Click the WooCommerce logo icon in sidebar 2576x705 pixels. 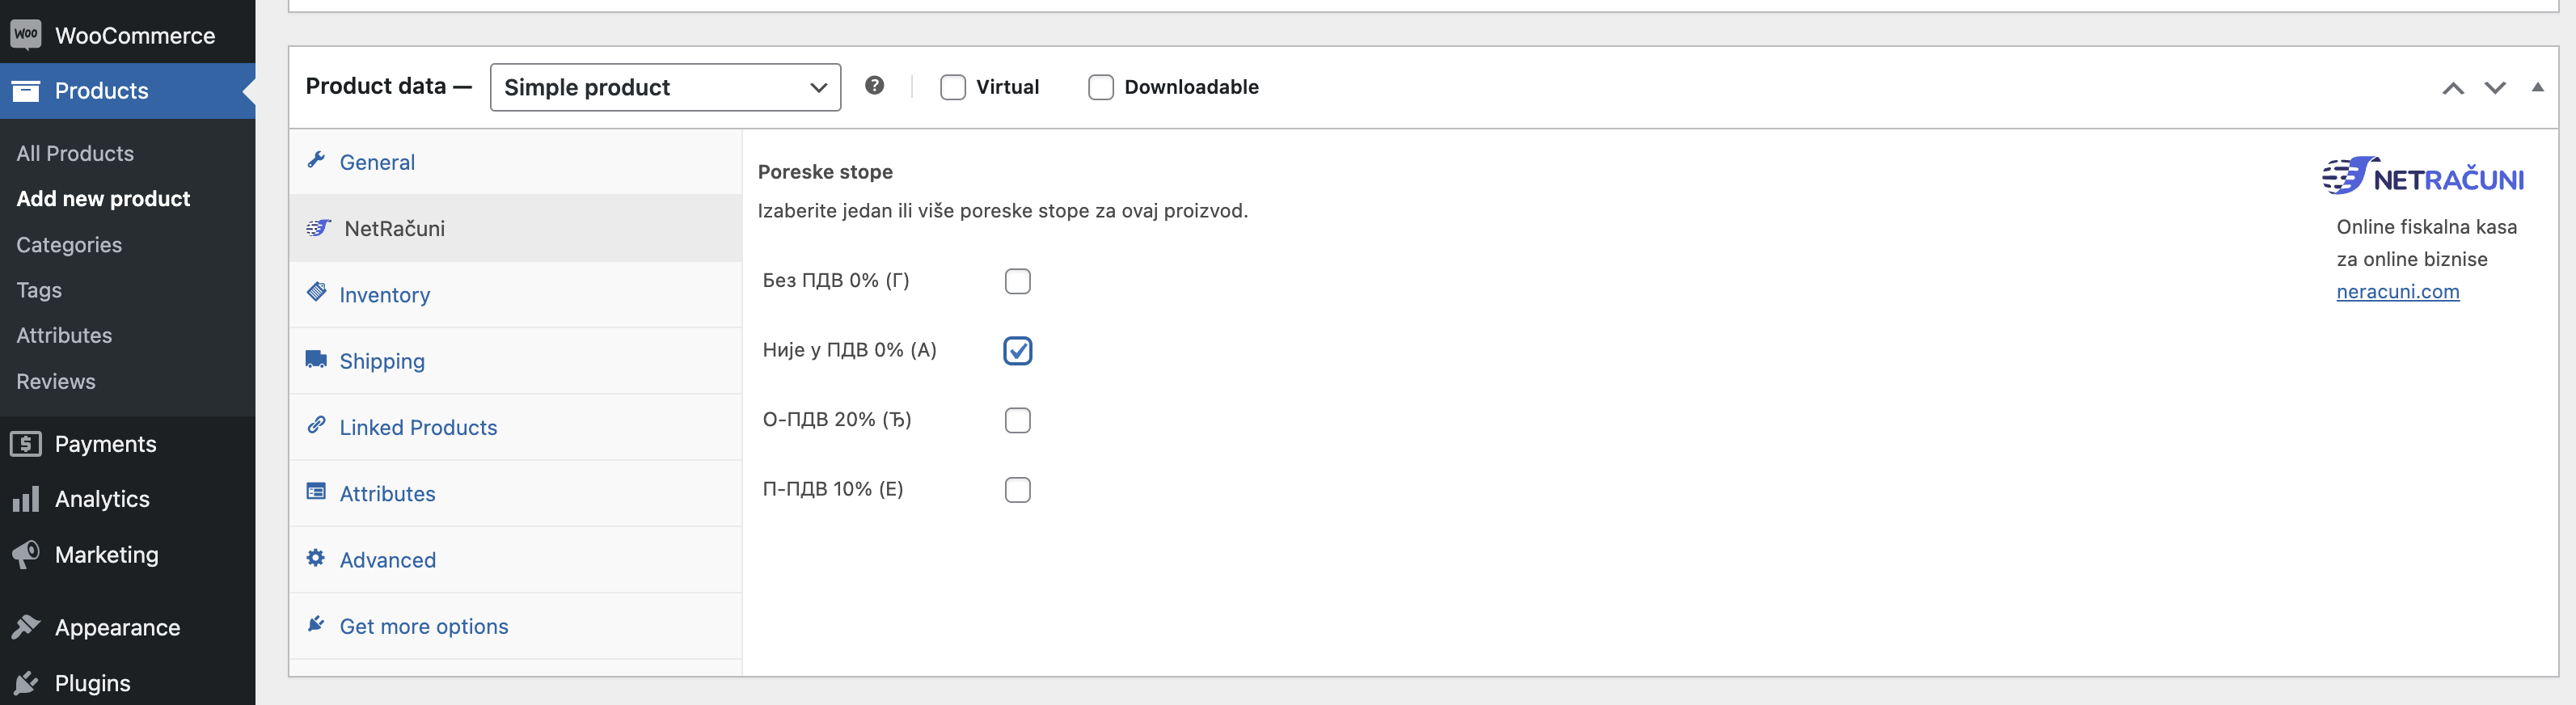point(26,35)
